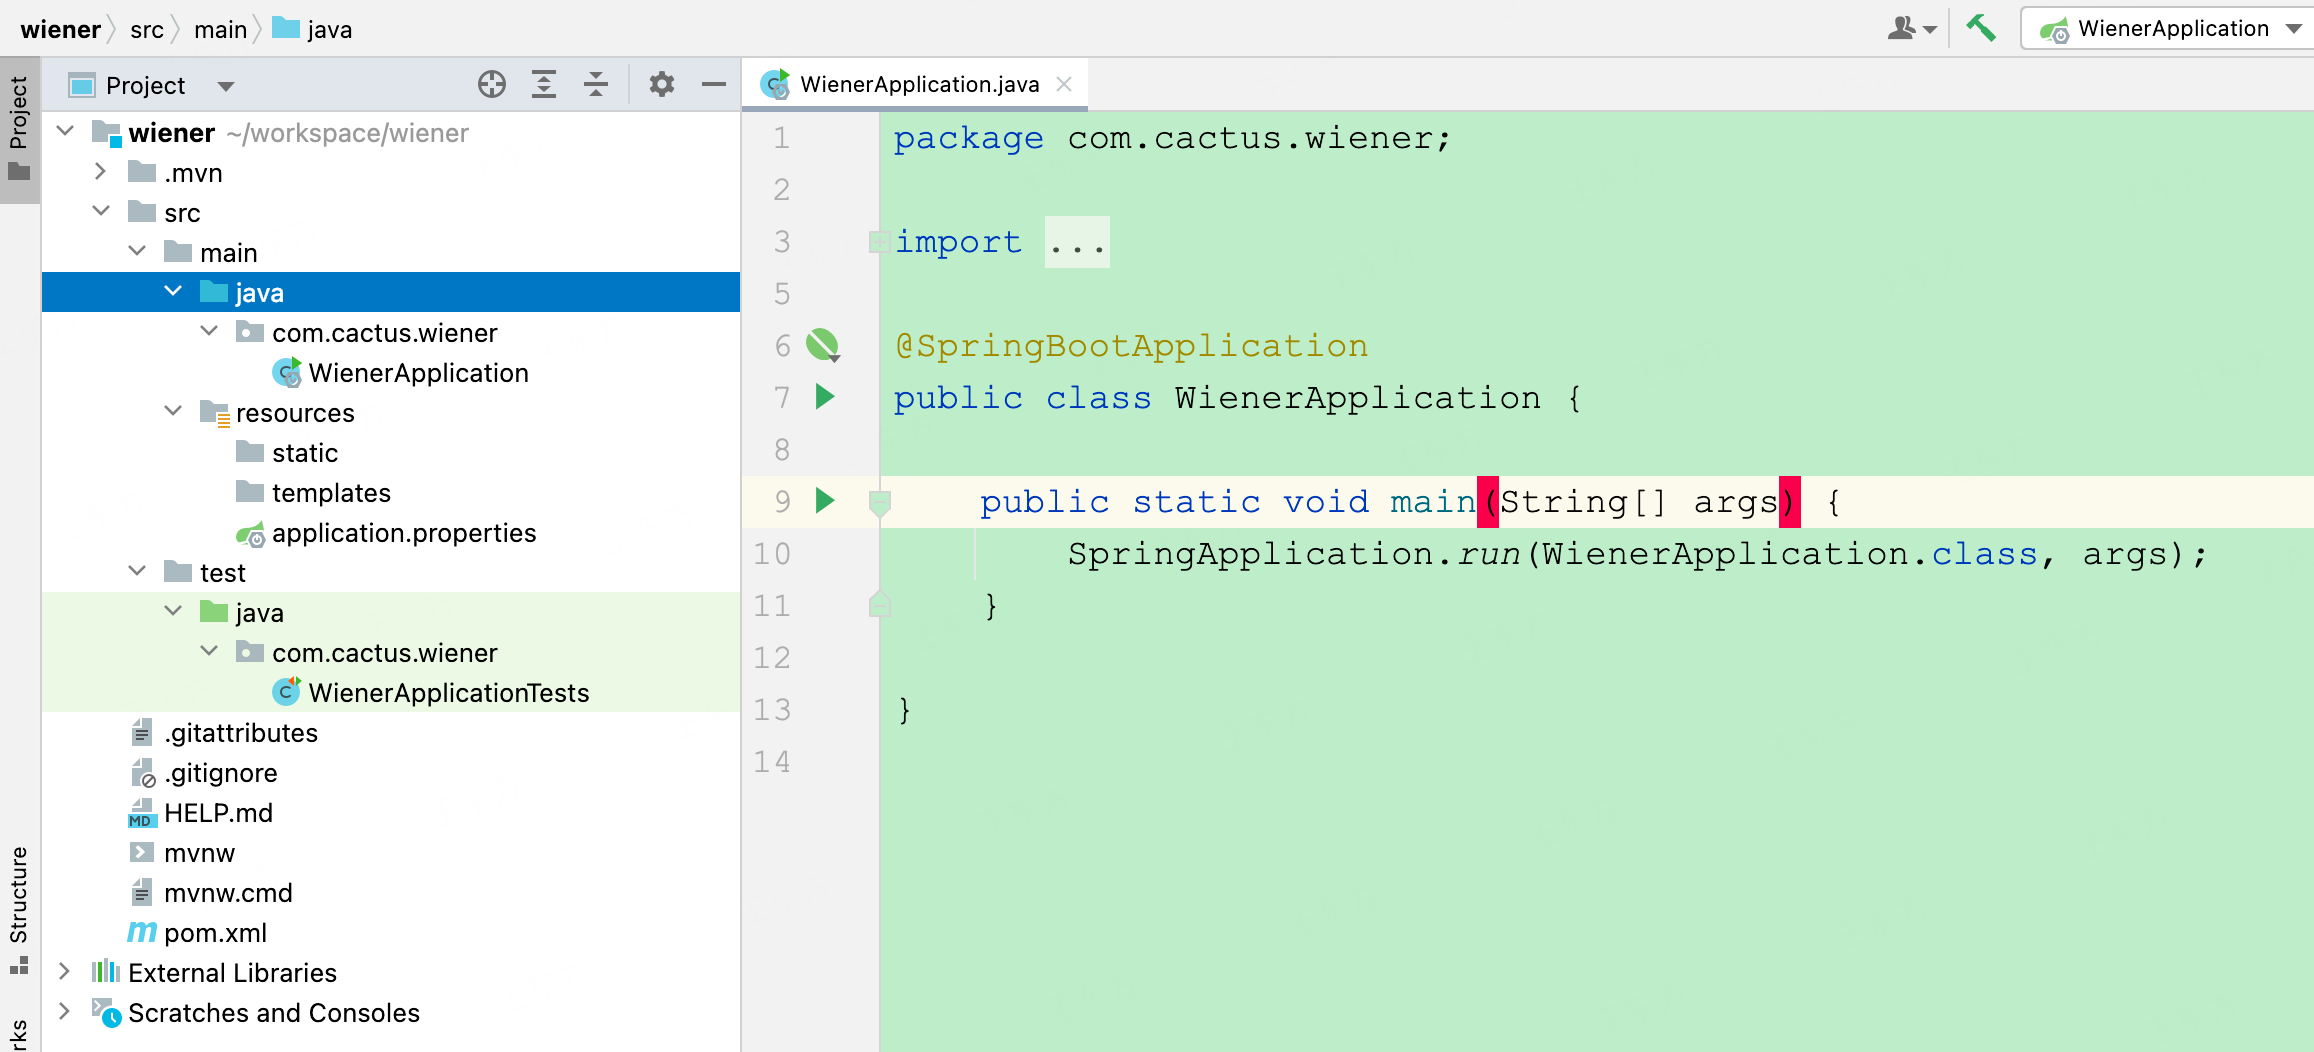Click line number 14 in the gutter
Screen dimensions: 2314x1052
pos(772,762)
